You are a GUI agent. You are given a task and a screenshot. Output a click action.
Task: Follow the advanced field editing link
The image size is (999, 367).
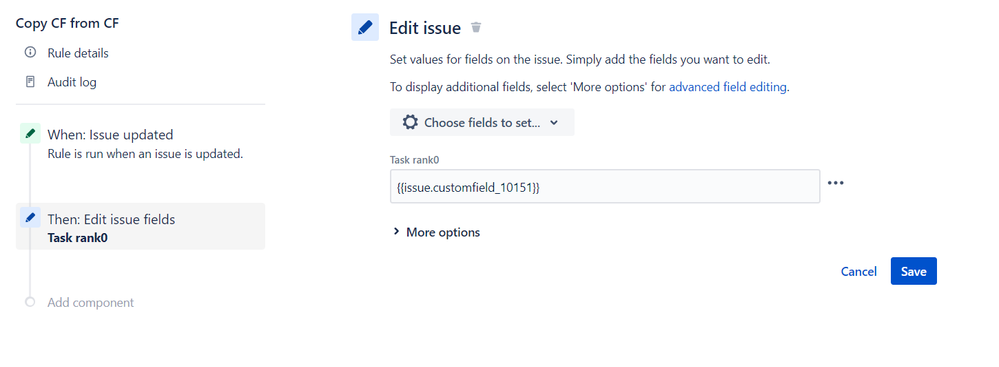click(x=728, y=87)
